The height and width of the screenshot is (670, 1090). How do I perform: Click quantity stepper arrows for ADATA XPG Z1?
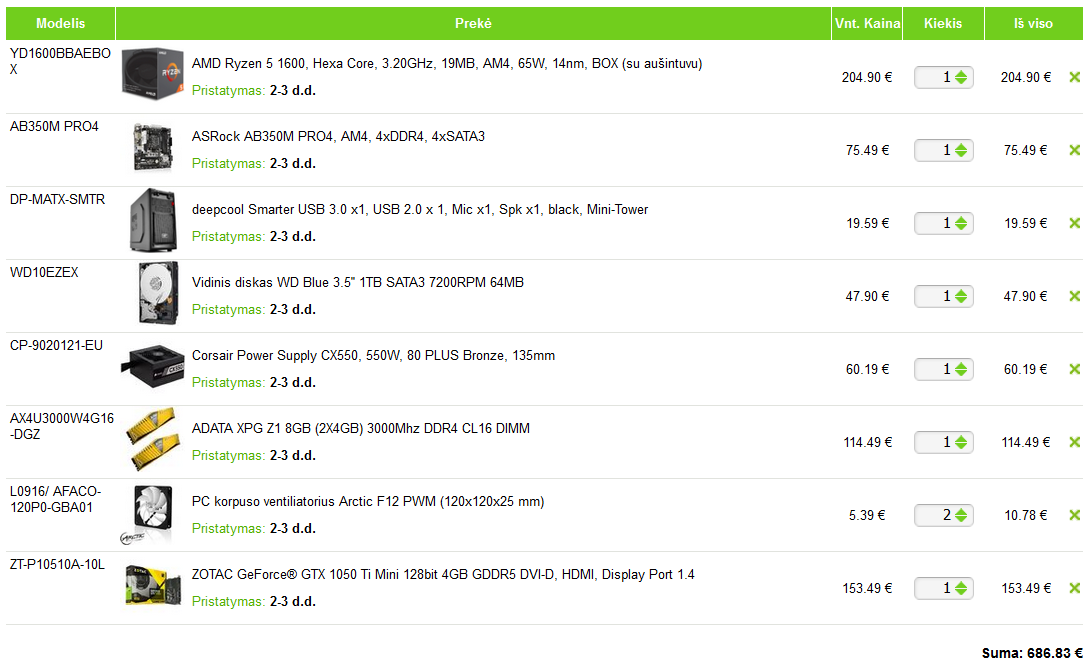coord(961,442)
